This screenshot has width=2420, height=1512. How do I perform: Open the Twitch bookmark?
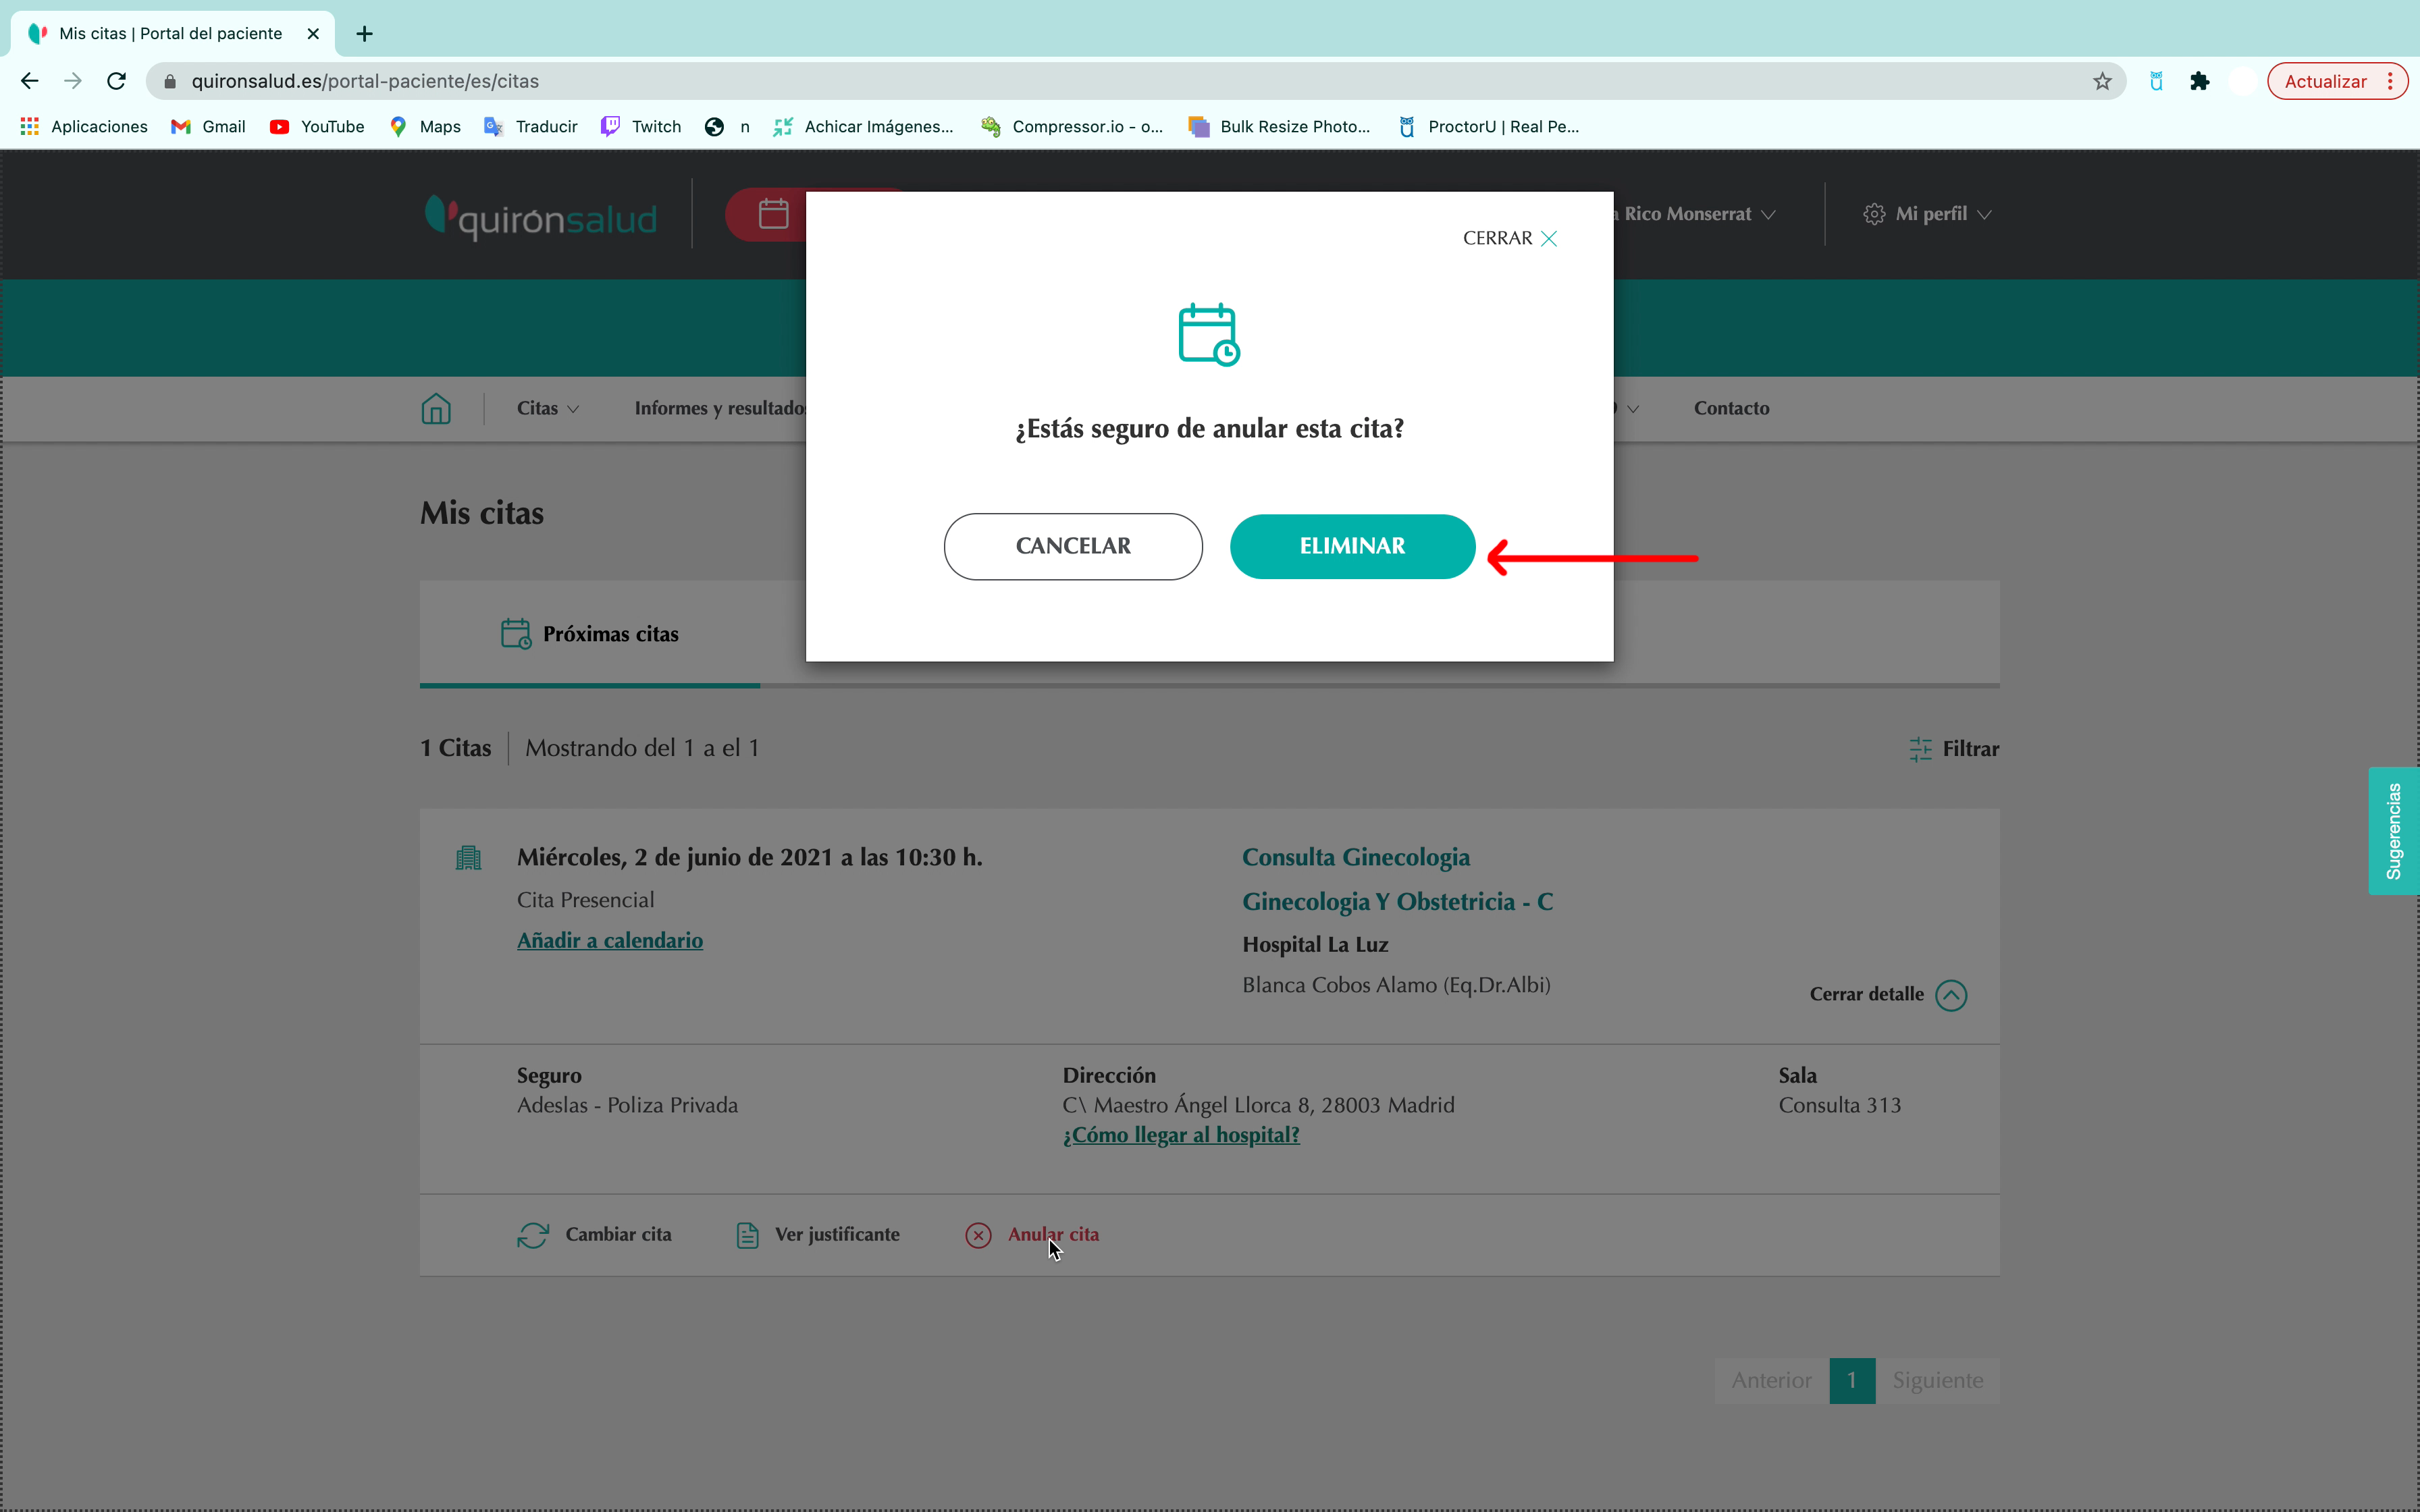click(x=641, y=126)
